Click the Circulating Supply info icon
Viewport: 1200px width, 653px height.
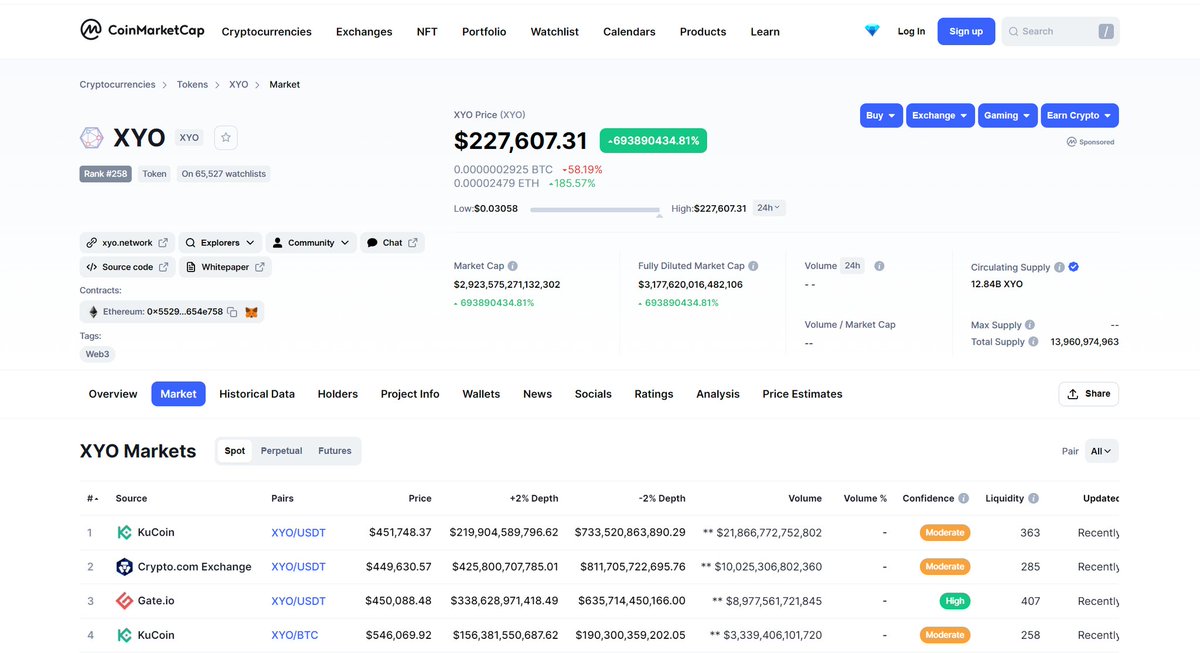point(1059,267)
